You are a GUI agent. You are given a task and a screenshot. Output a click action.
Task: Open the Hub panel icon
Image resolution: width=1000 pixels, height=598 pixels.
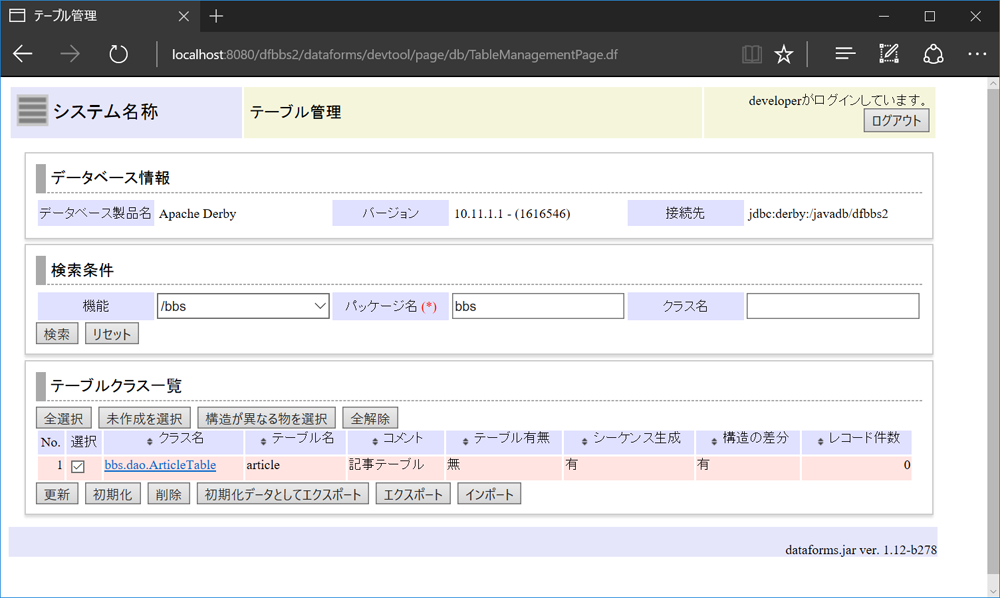844,54
